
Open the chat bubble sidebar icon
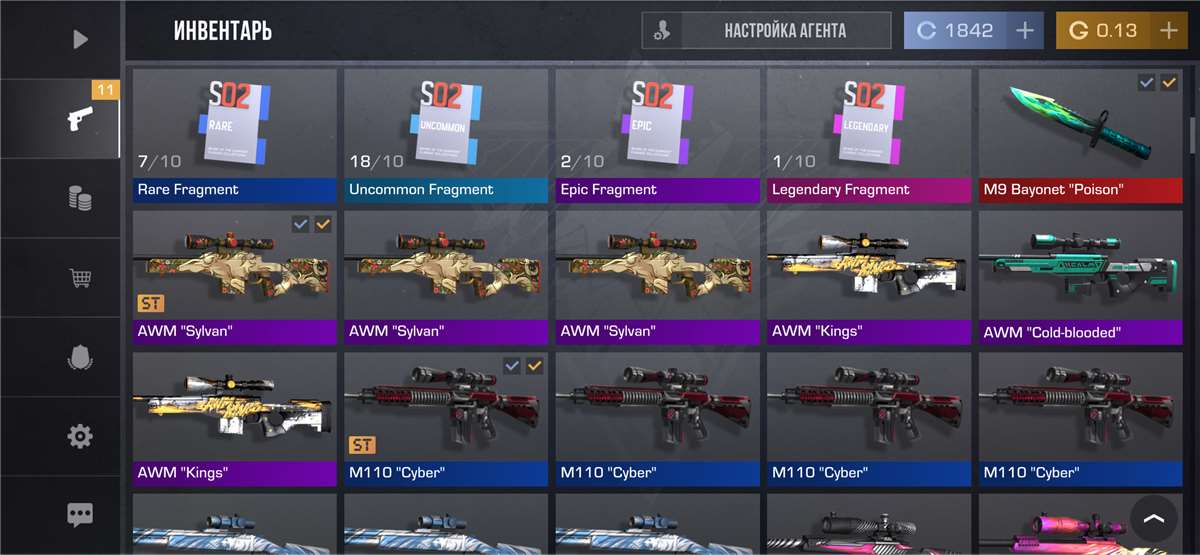(x=80, y=515)
